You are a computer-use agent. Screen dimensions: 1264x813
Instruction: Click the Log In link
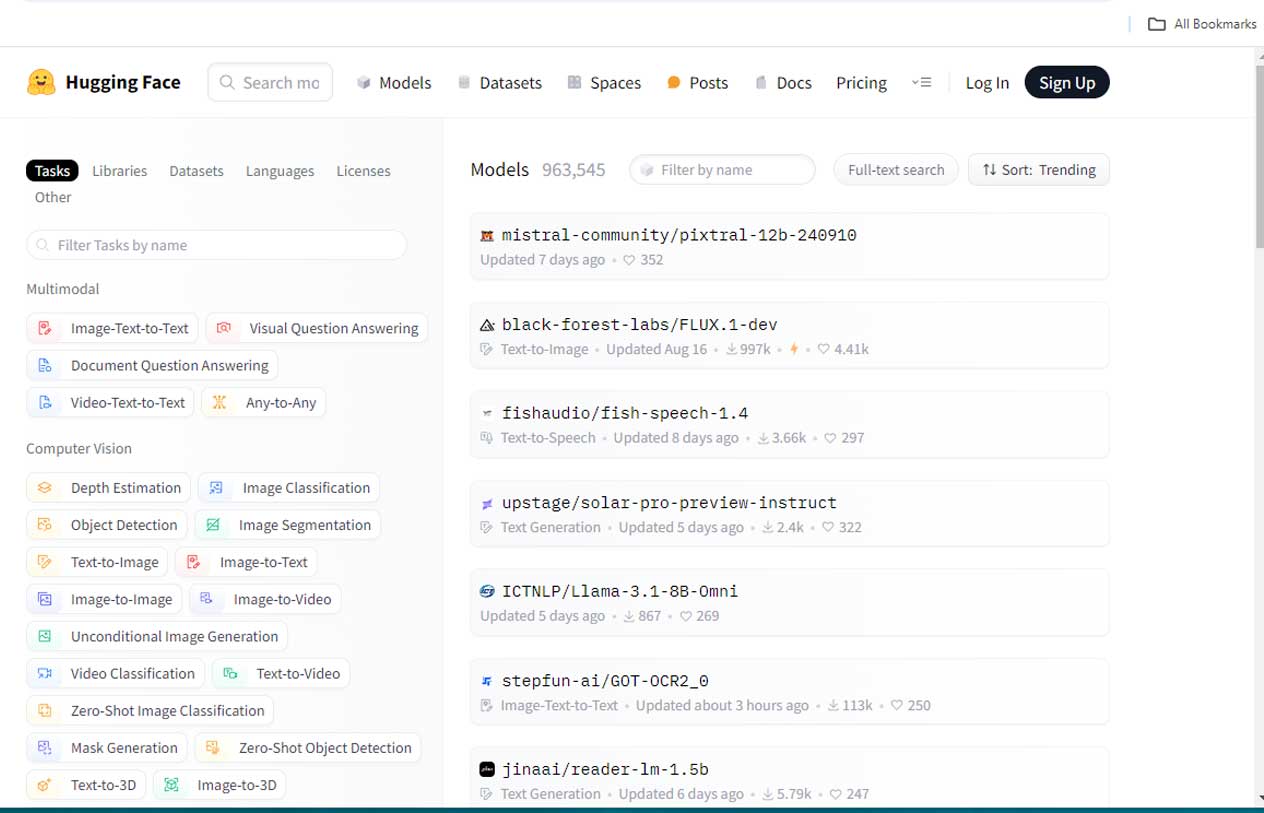(x=987, y=82)
